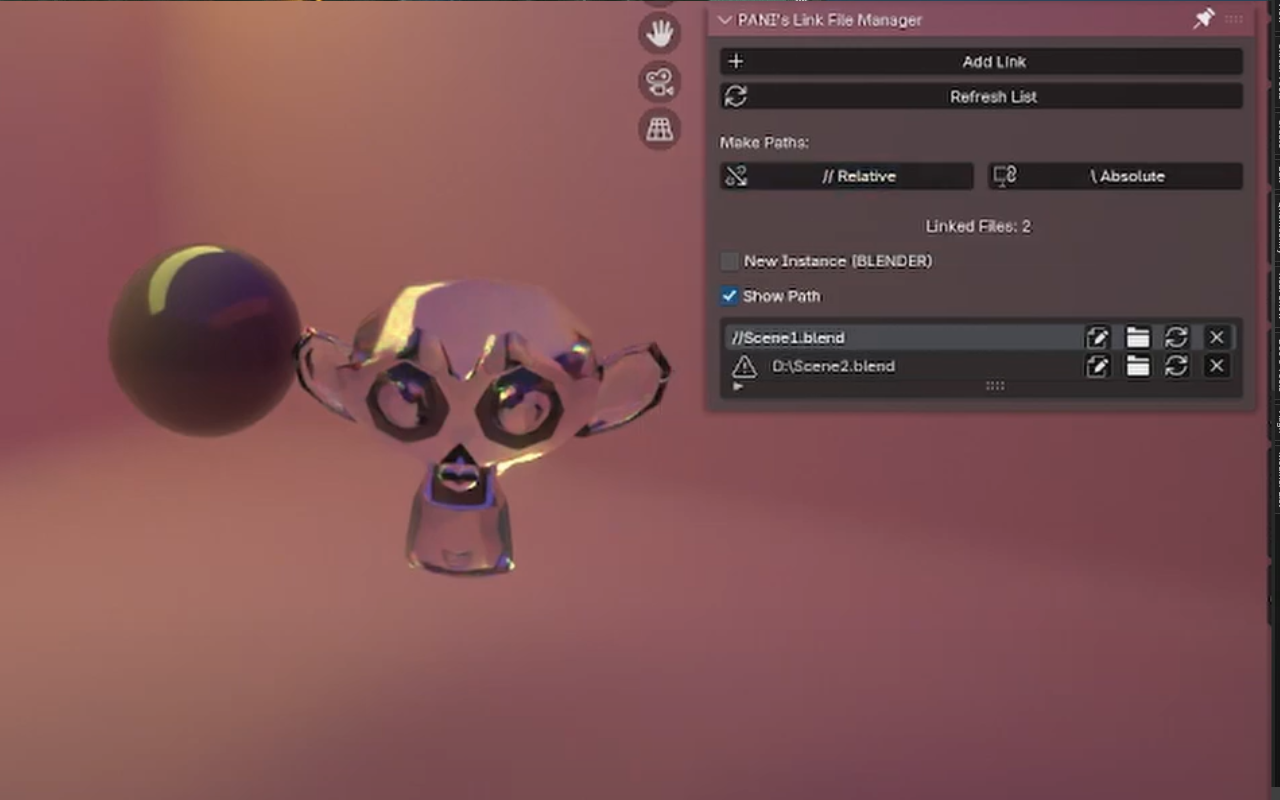This screenshot has width=1280, height=800.
Task: Uncheck the Show Path checkbox
Action: point(730,296)
